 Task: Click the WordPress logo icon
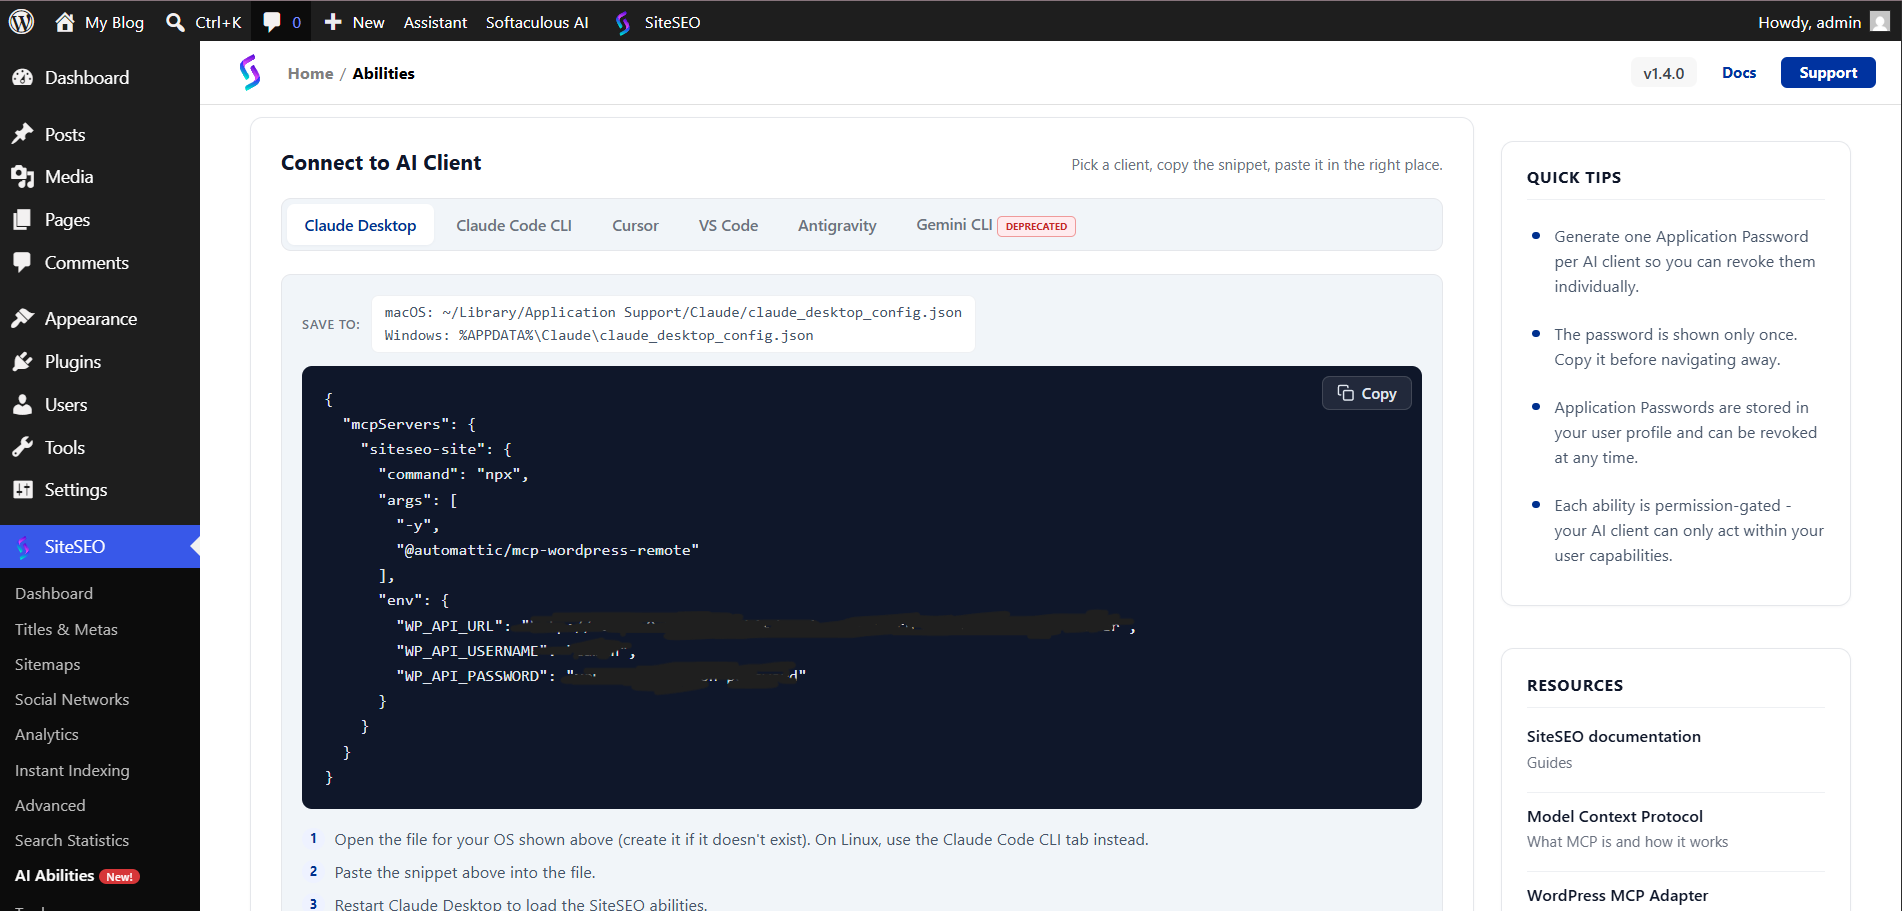tap(21, 21)
